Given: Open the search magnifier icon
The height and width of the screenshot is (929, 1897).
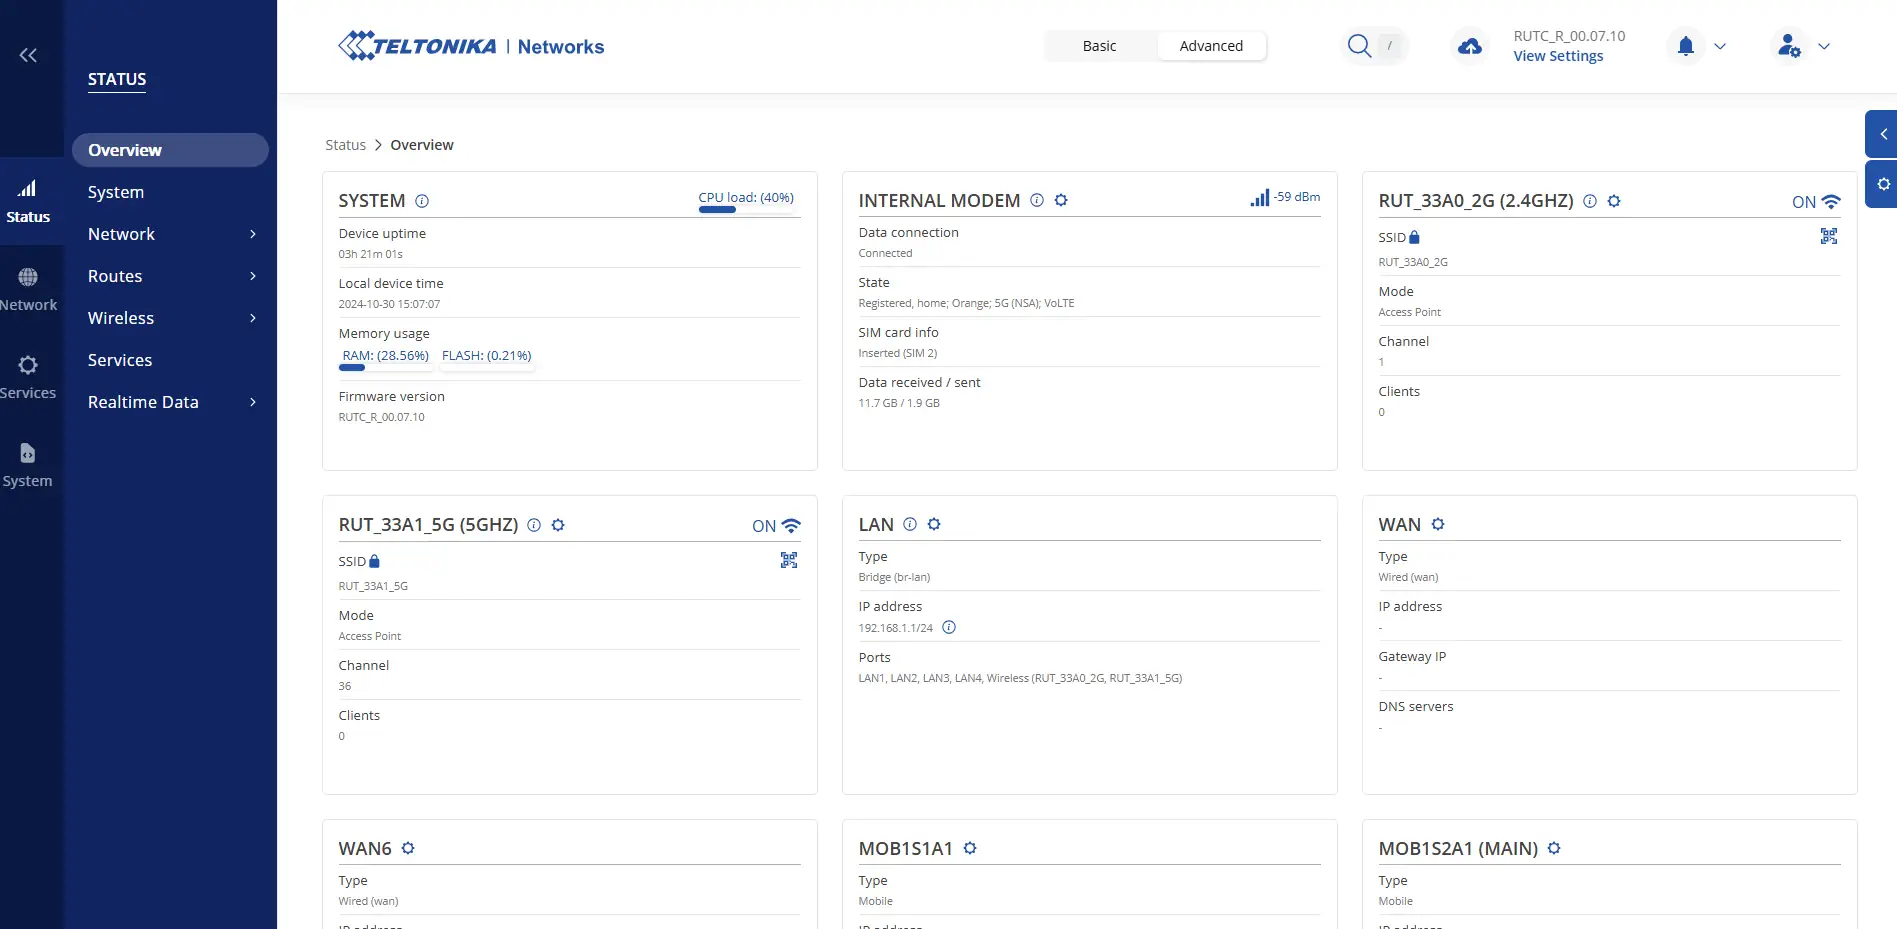Looking at the screenshot, I should [1358, 46].
